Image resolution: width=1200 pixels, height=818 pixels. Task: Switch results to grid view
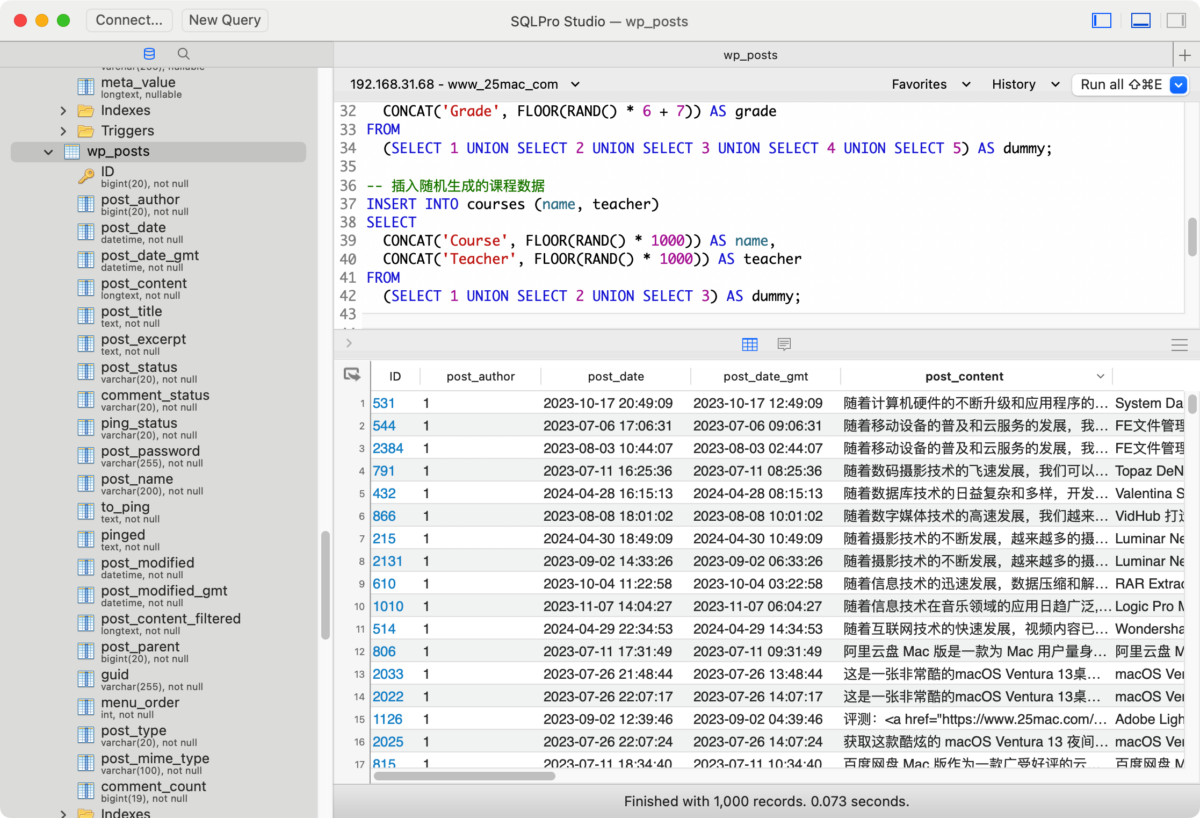(750, 344)
